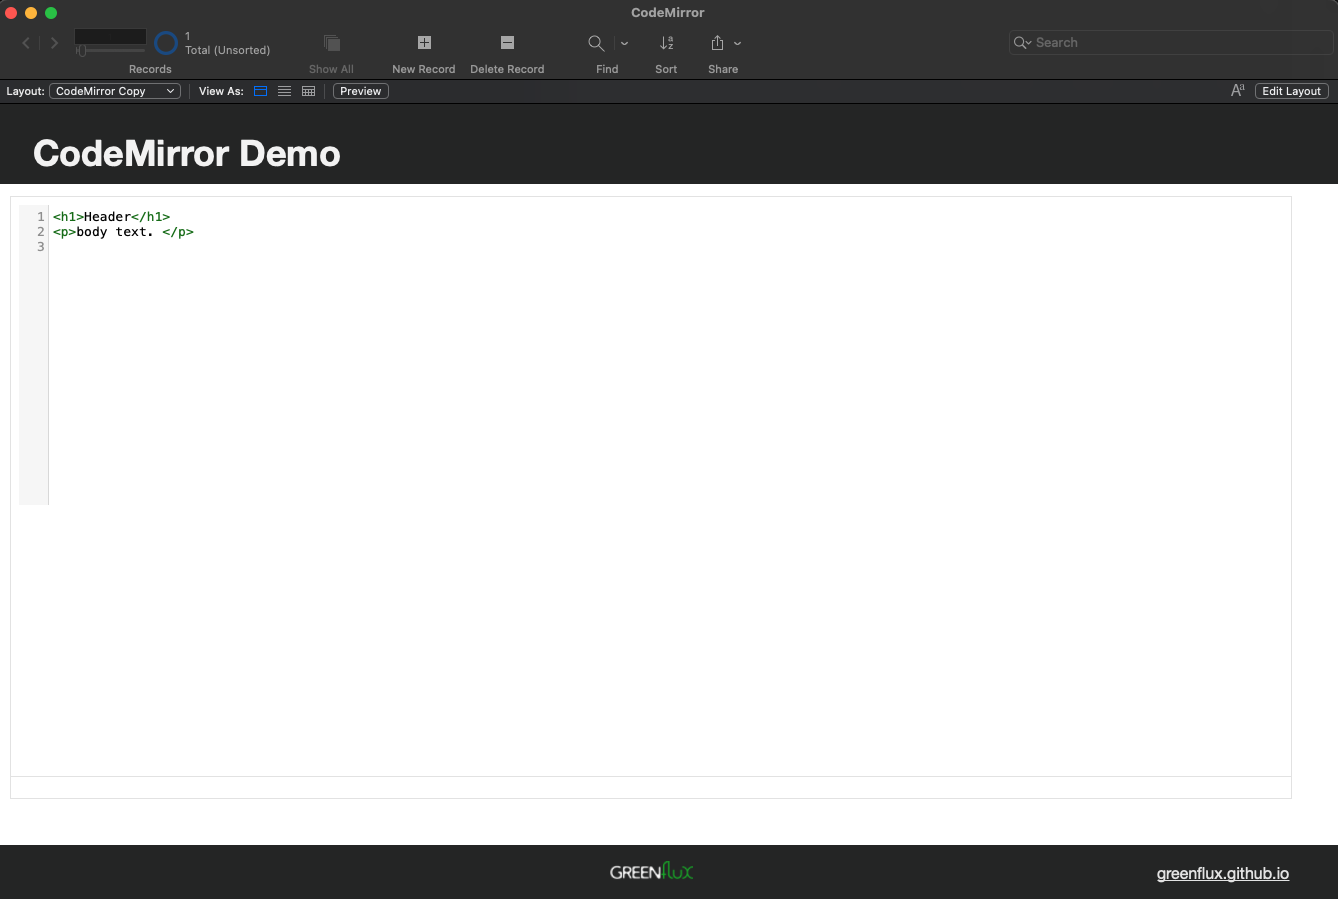
Task: Click the Show All records icon
Action: click(x=331, y=43)
